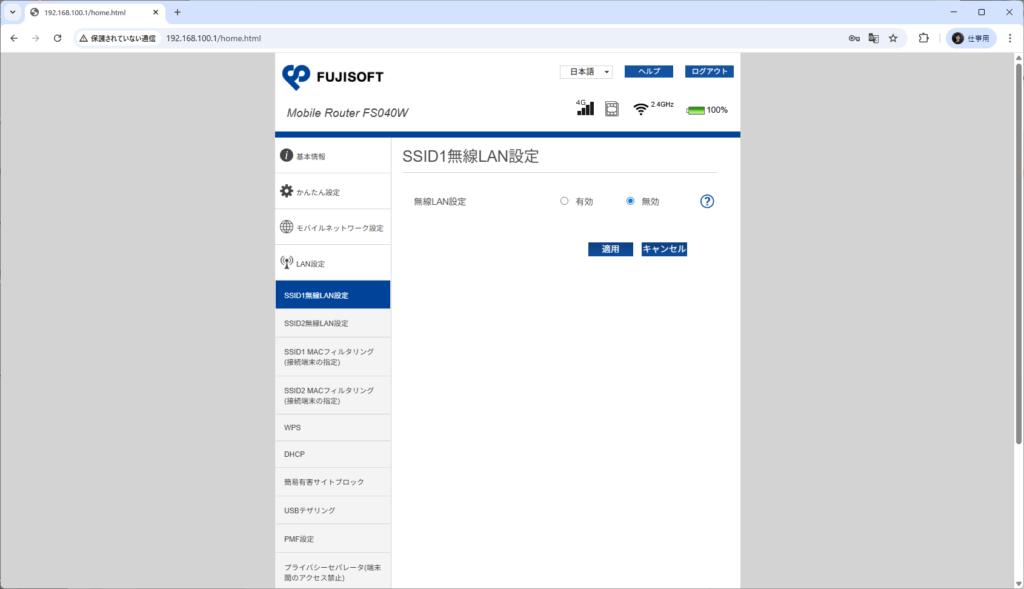This screenshot has height=589, width=1024.
Task: Select the 無効 radio button
Action: coord(630,201)
